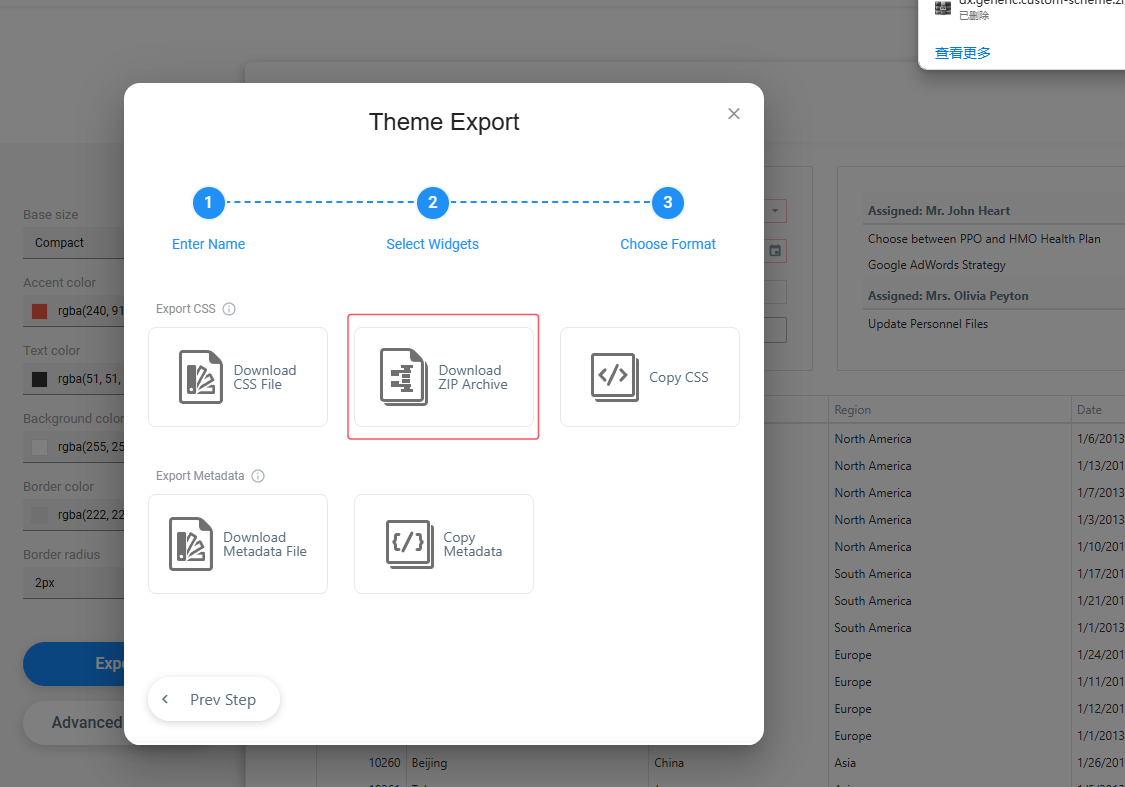Click the Advanced button behind dialog
The height and width of the screenshot is (787, 1125).
(73, 723)
